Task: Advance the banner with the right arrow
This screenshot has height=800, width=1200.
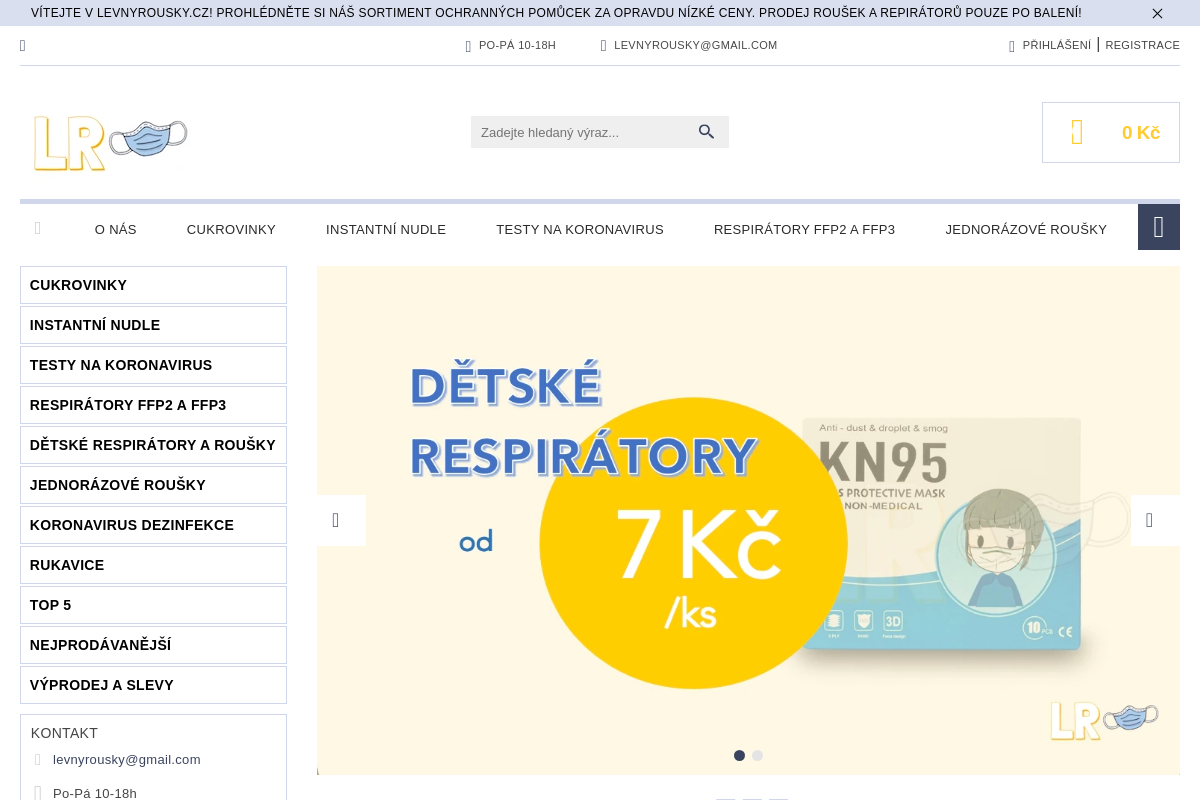Action: [1149, 520]
